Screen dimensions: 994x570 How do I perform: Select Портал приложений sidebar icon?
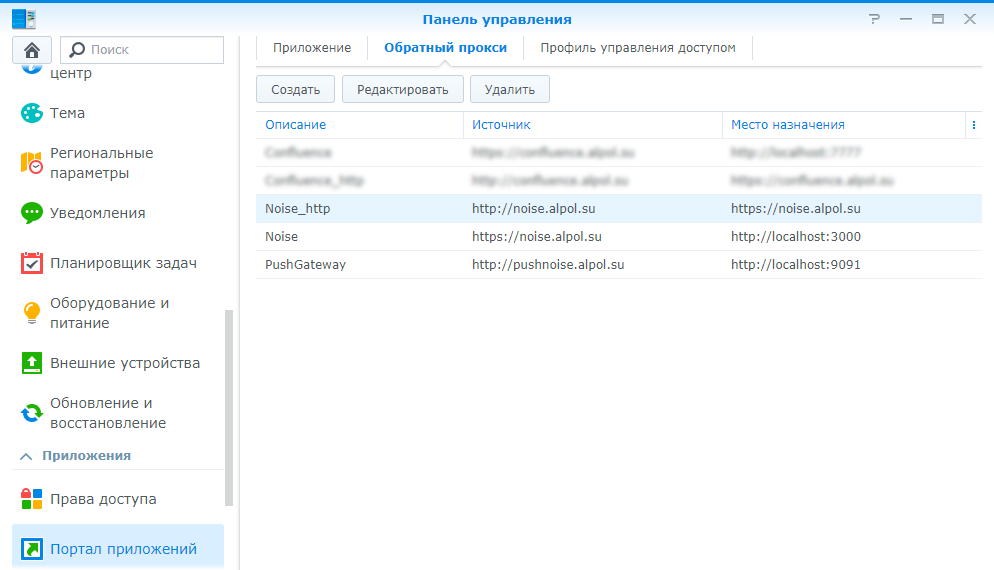pos(33,549)
